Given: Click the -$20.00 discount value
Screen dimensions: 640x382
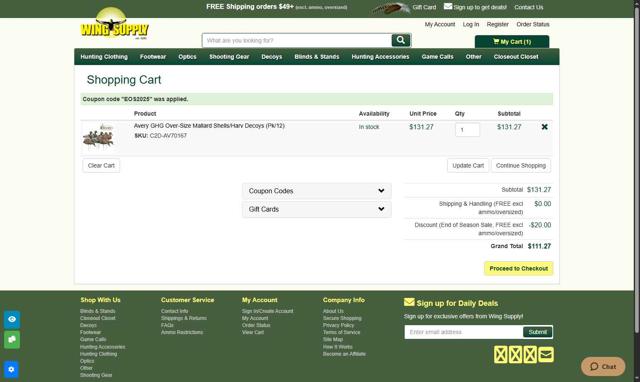Looking at the screenshot, I should pyautogui.click(x=540, y=225).
